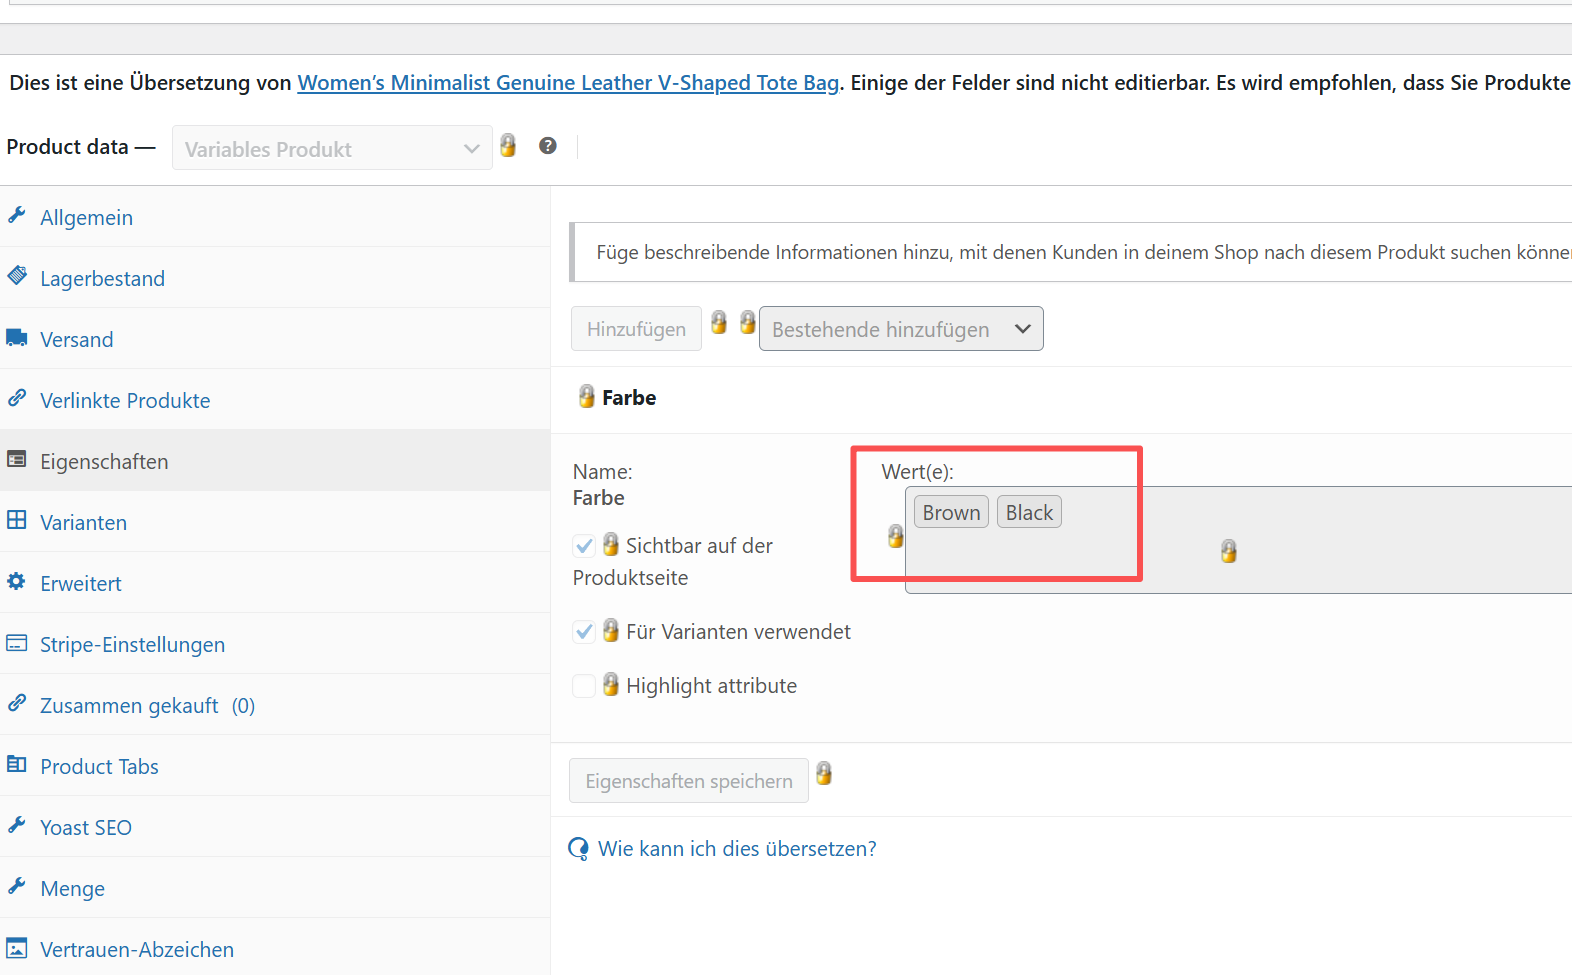This screenshot has width=1572, height=975.
Task: Click the help question mark icon
Action: click(547, 146)
